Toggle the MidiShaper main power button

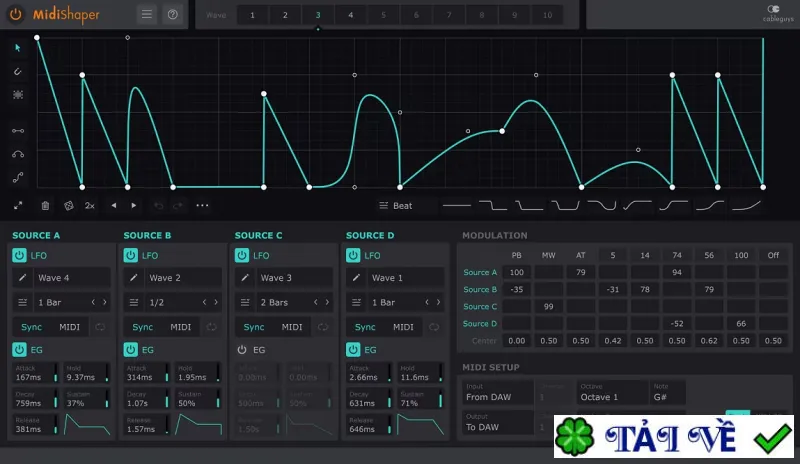click(x=16, y=14)
